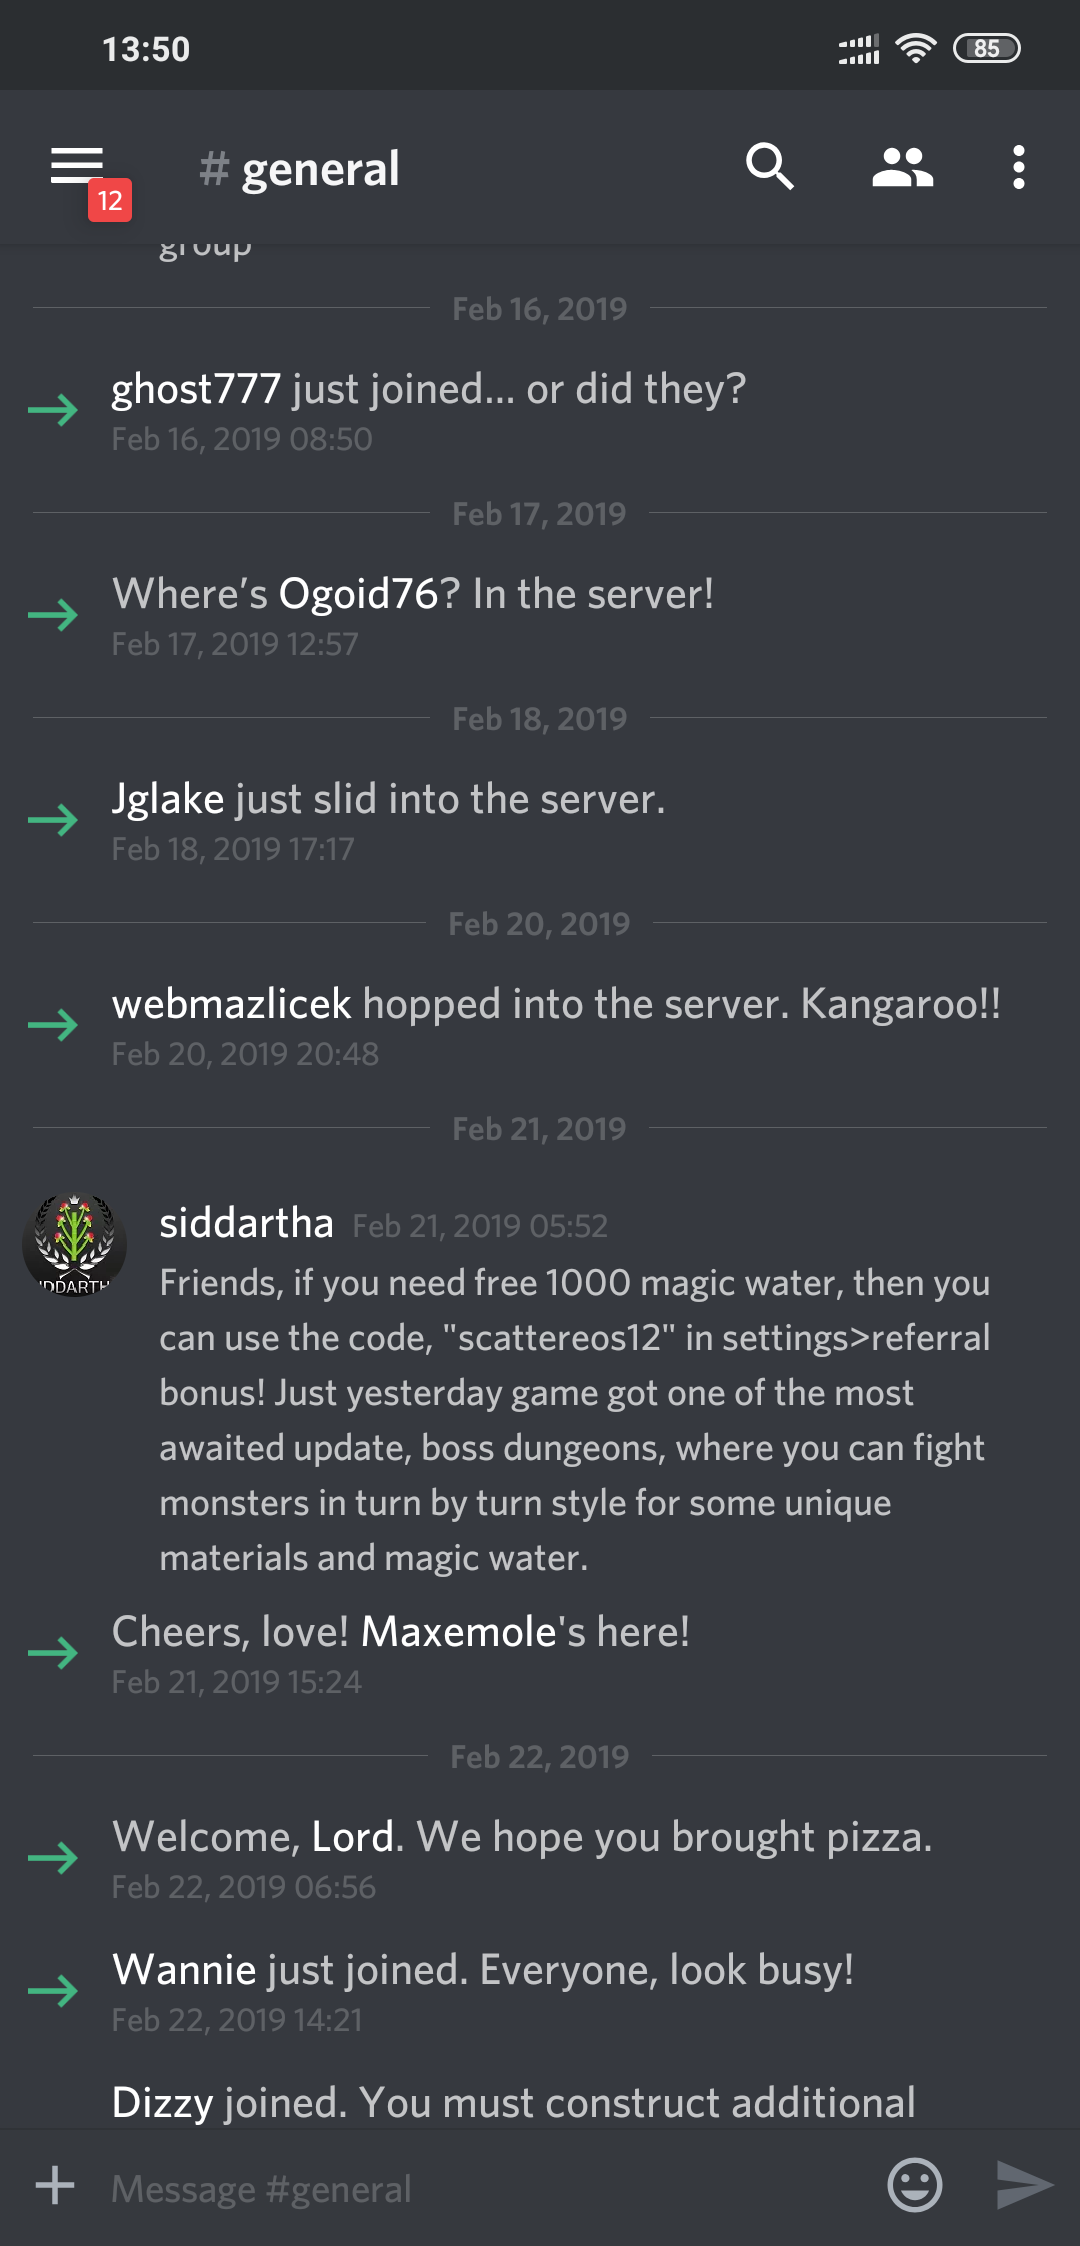Tap the username Jglake
1080x2246 pixels.
pyautogui.click(x=168, y=800)
